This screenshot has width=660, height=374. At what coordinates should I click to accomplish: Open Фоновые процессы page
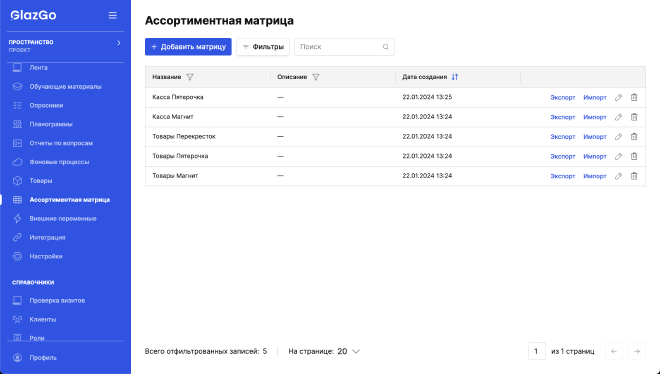tap(59, 162)
